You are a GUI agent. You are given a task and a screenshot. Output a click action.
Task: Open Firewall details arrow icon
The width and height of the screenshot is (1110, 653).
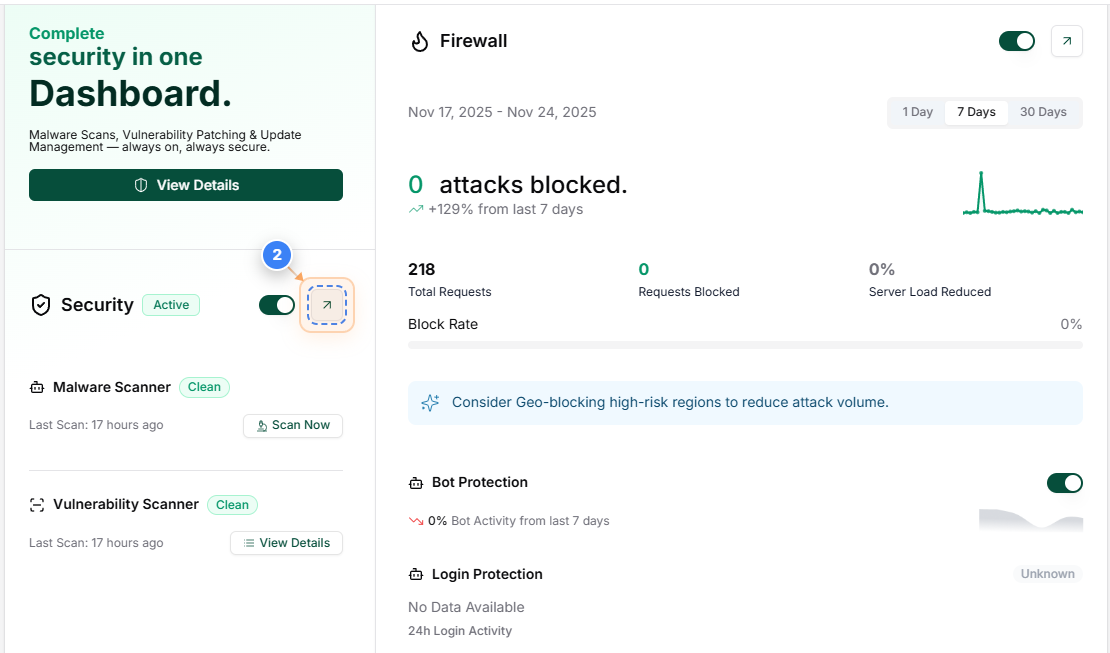(x=1067, y=41)
